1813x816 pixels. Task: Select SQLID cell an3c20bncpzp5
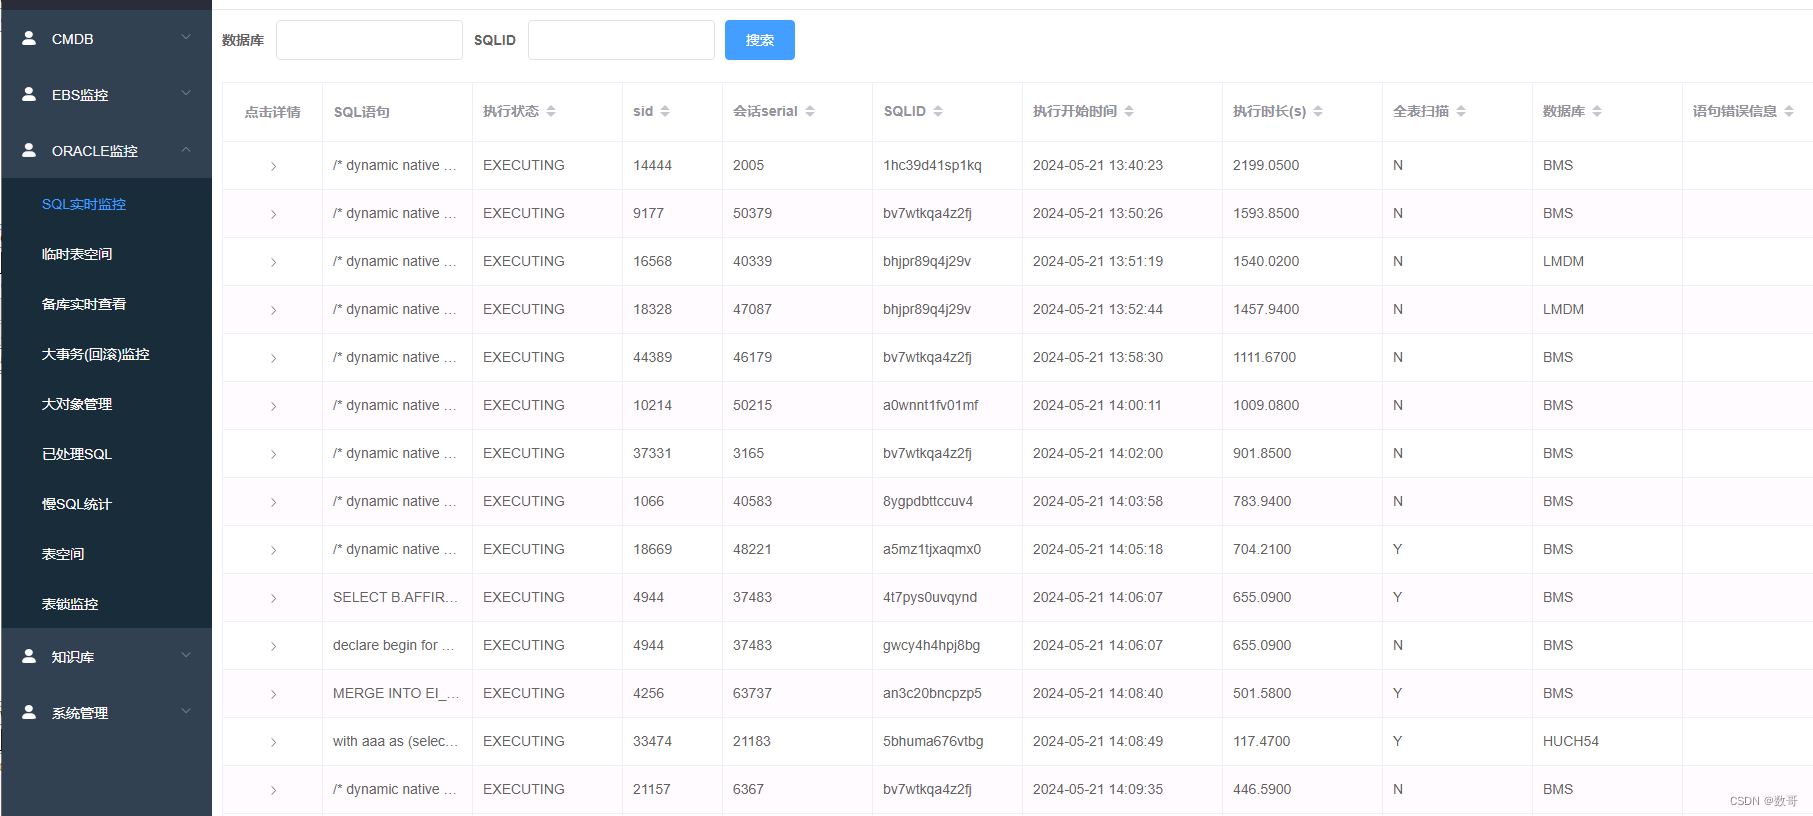[932, 693]
